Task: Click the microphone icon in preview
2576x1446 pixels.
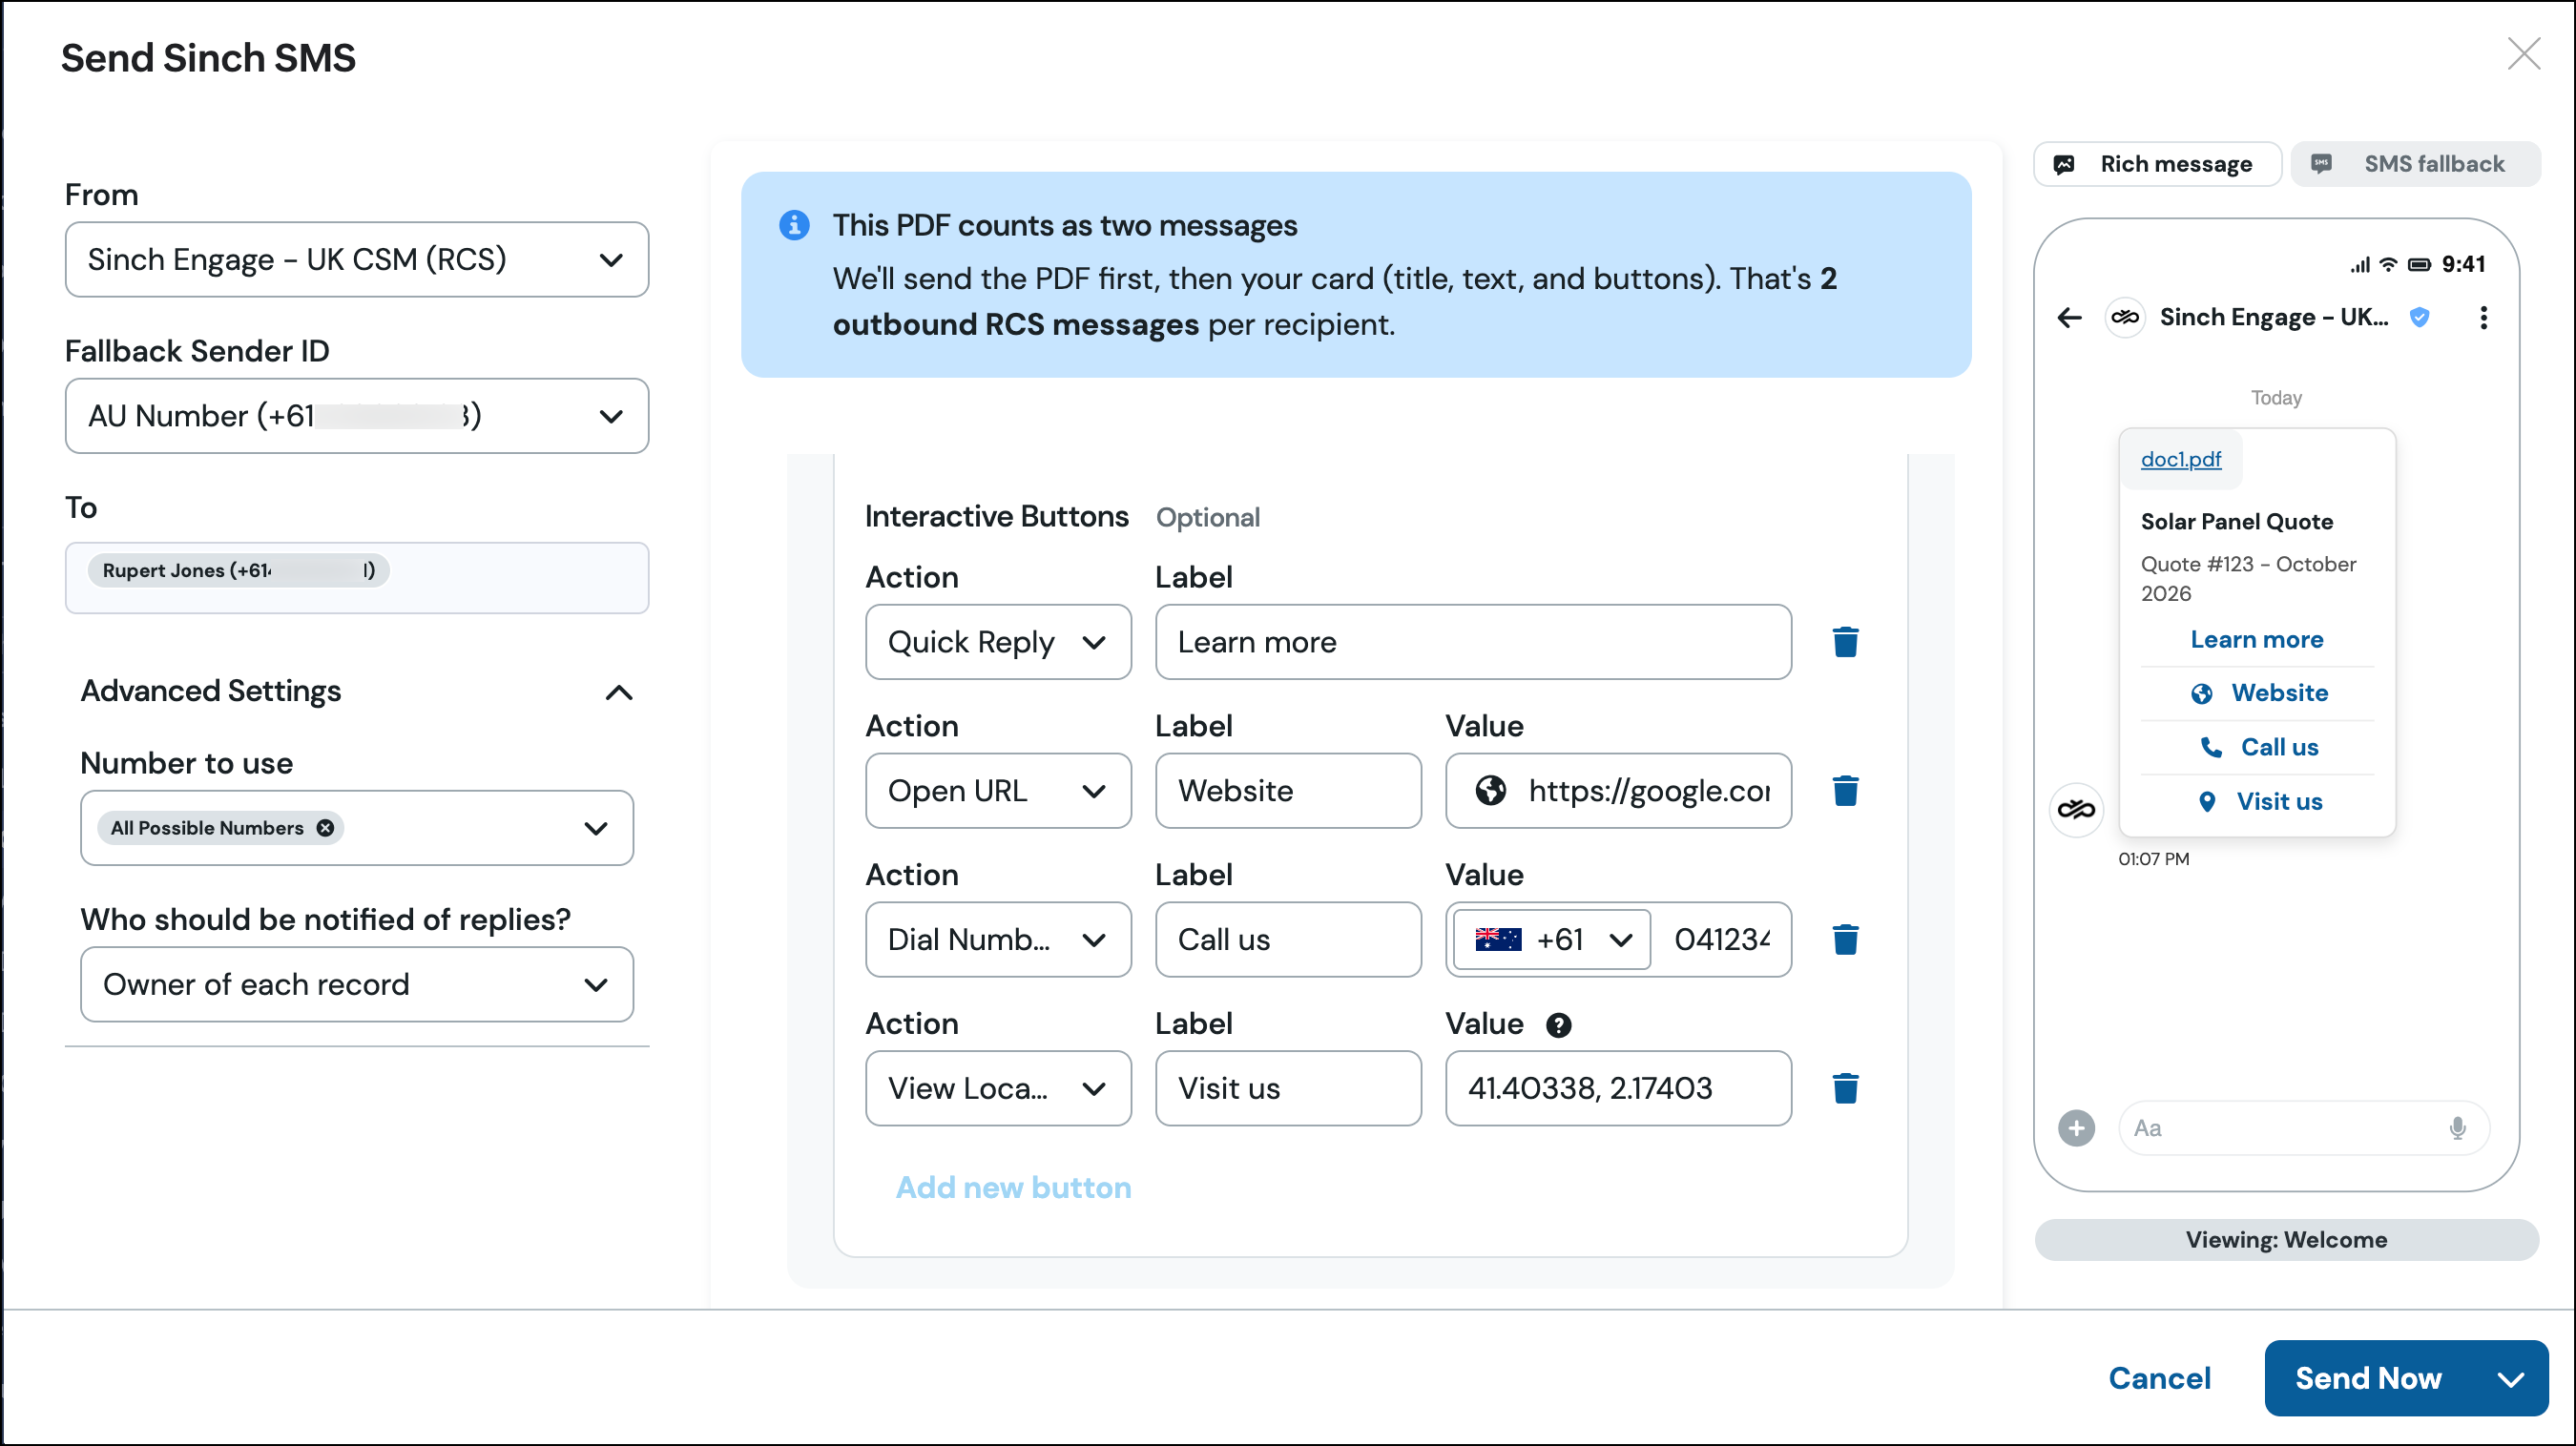Action: (x=2457, y=1128)
